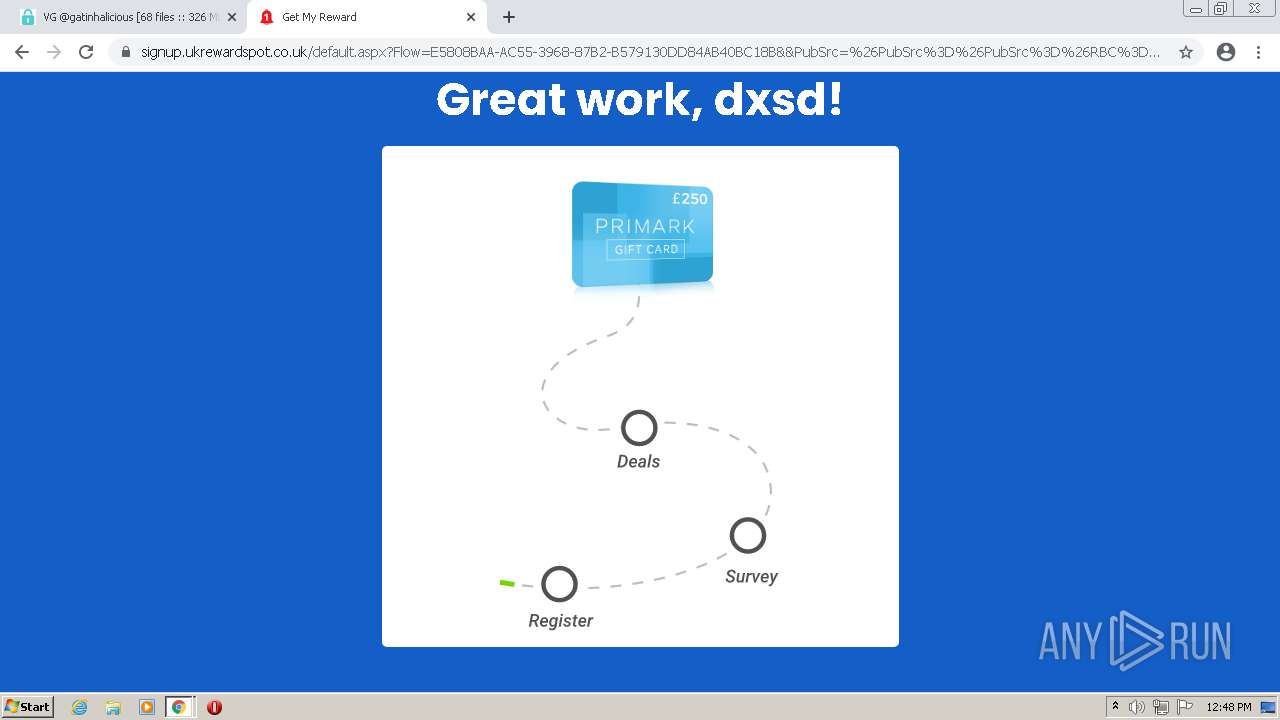Select the Deals step circle
Viewport: 1280px width, 720px height.
pos(639,428)
